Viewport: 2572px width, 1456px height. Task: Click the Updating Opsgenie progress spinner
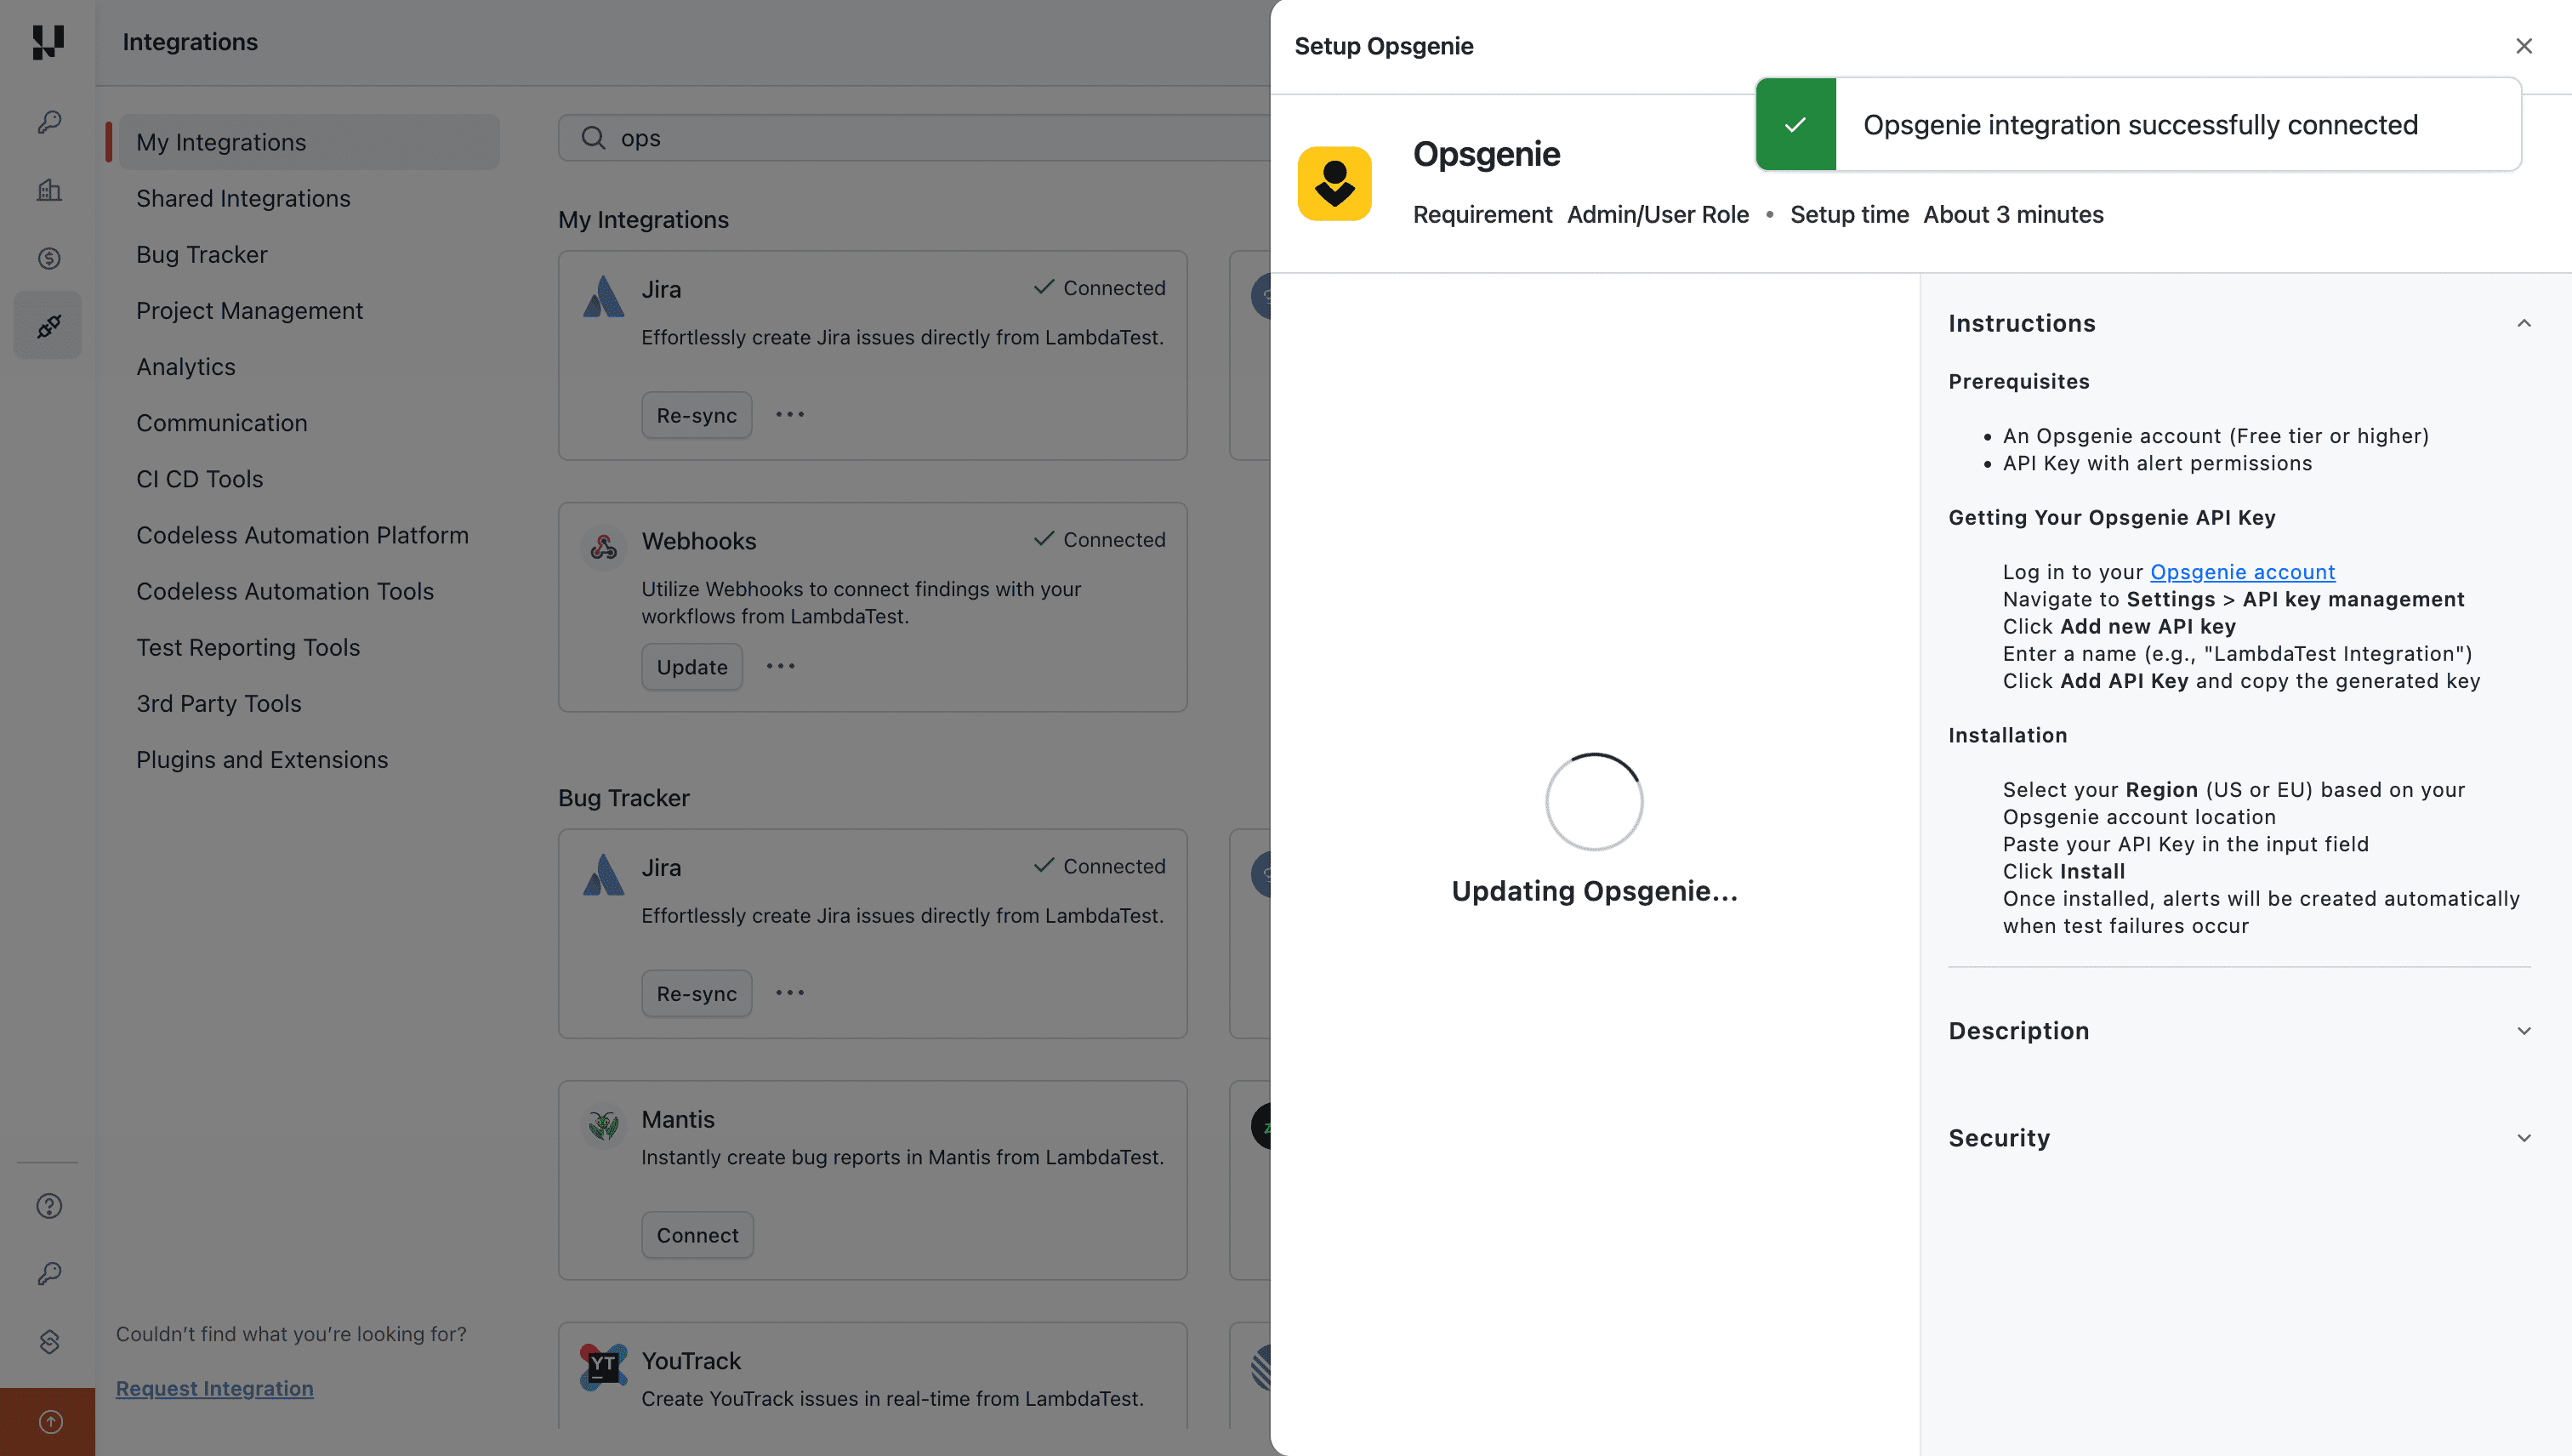click(1593, 801)
